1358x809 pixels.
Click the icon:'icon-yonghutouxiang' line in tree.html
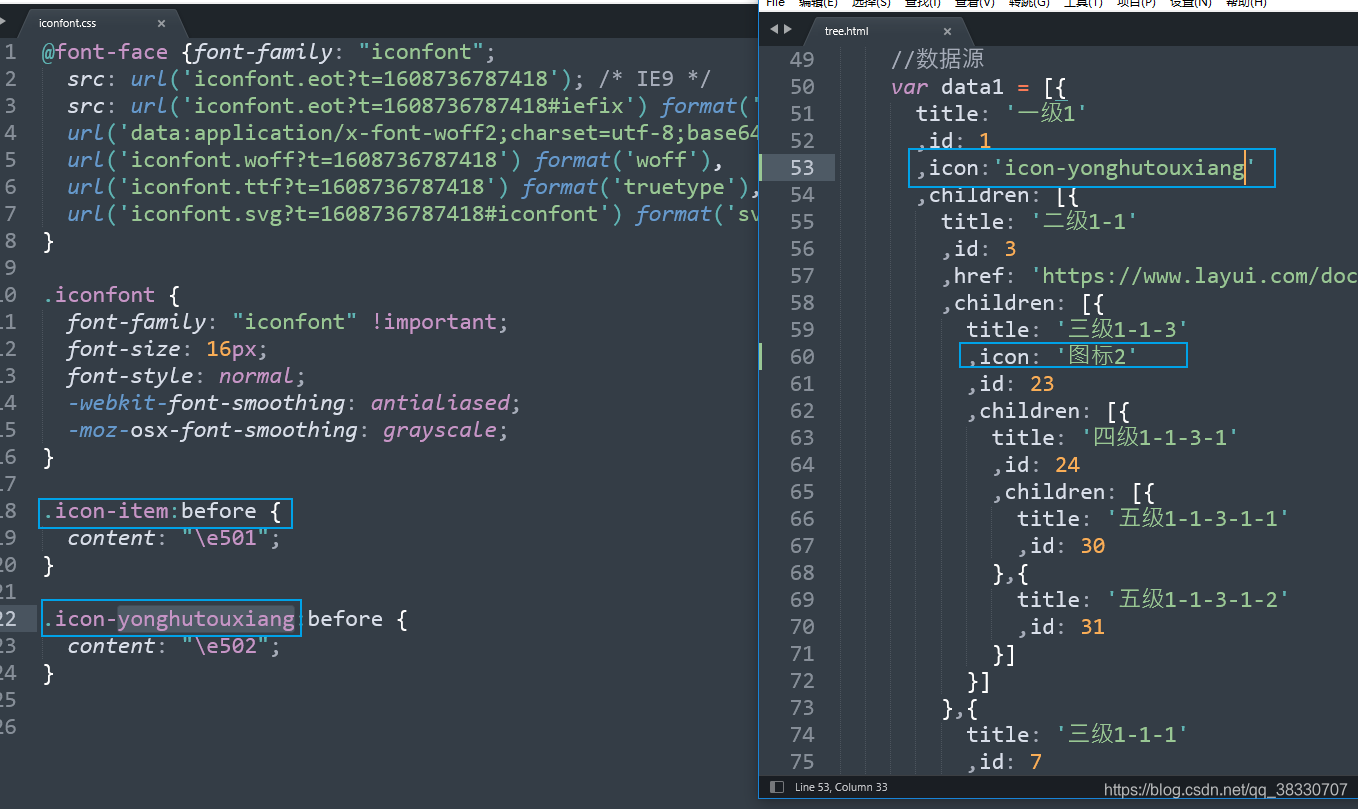coord(1086,168)
